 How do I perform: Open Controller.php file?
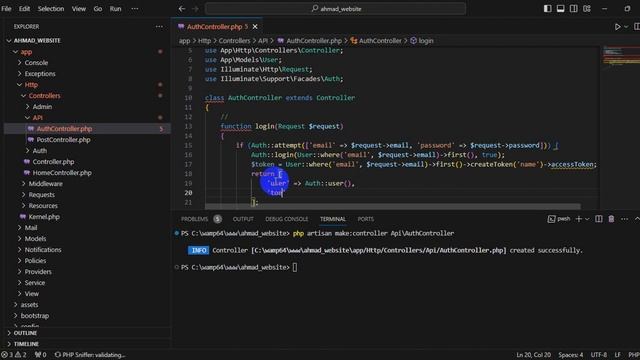(53, 162)
